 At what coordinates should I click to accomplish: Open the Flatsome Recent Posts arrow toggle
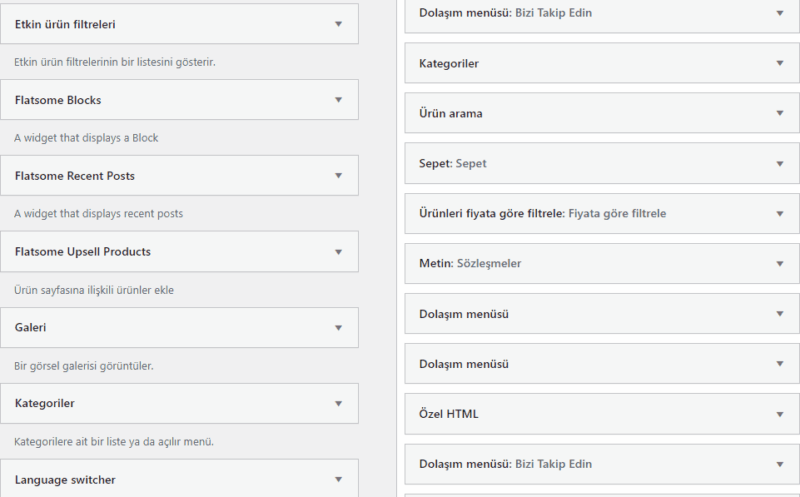(x=339, y=175)
